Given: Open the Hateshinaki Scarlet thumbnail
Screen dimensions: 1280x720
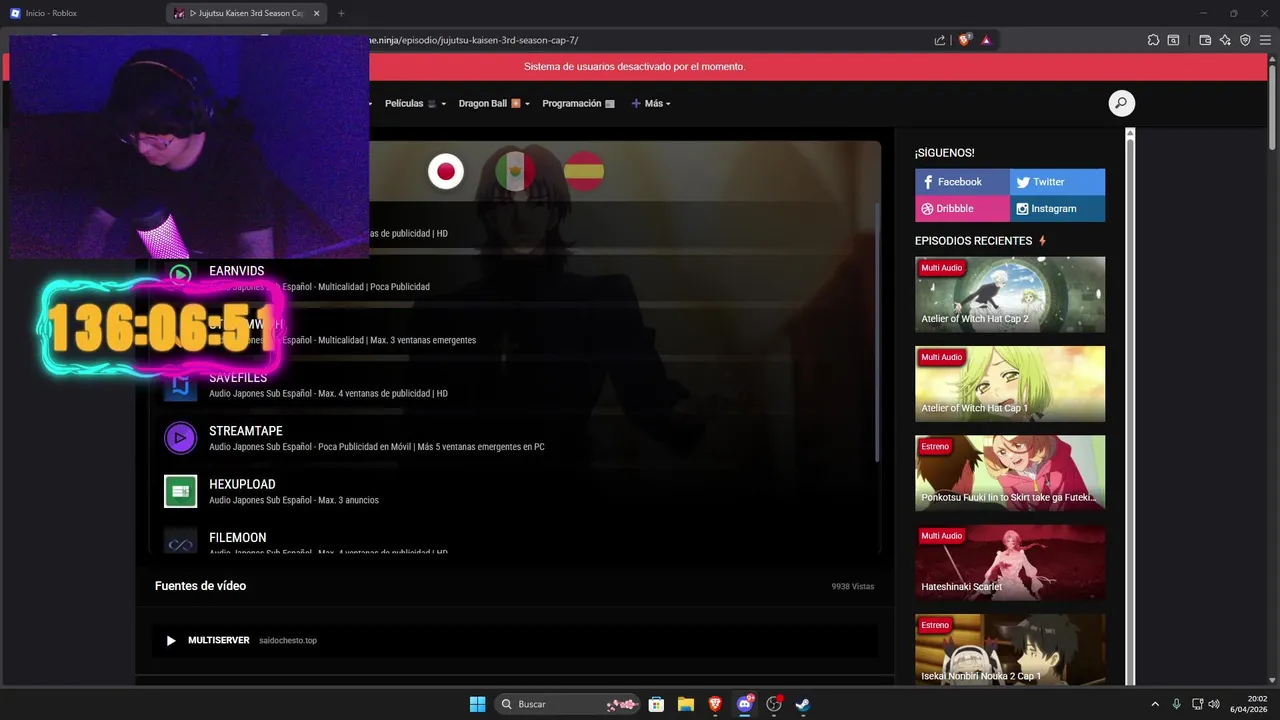Looking at the screenshot, I should click(1010, 562).
